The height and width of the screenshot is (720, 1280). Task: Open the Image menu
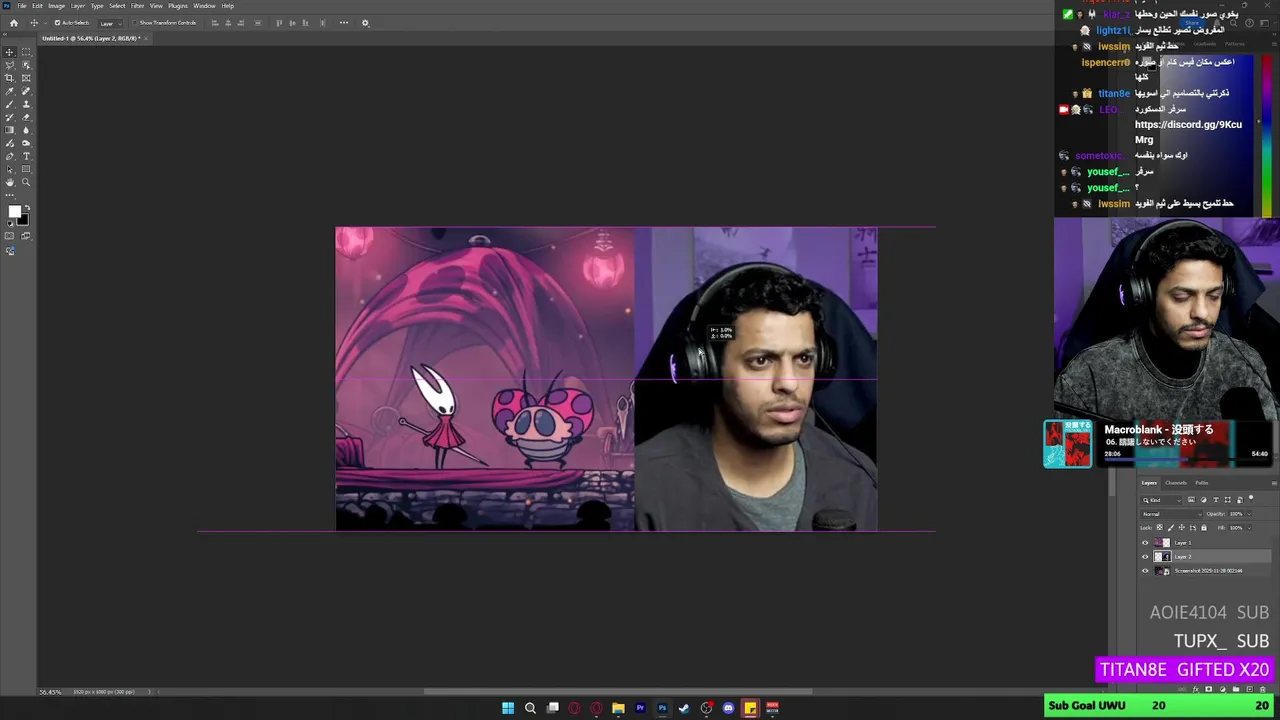[x=56, y=6]
